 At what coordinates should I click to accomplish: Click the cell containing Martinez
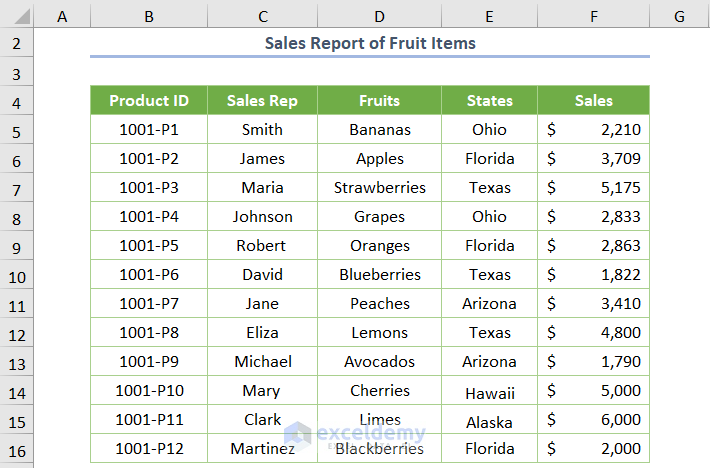point(262,449)
